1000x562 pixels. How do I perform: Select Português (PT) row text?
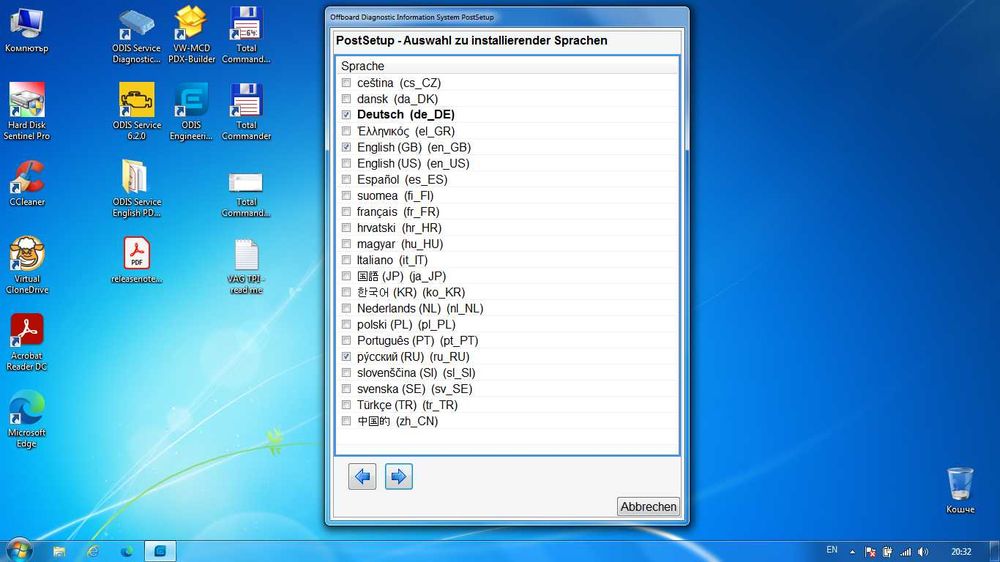[x=418, y=341]
